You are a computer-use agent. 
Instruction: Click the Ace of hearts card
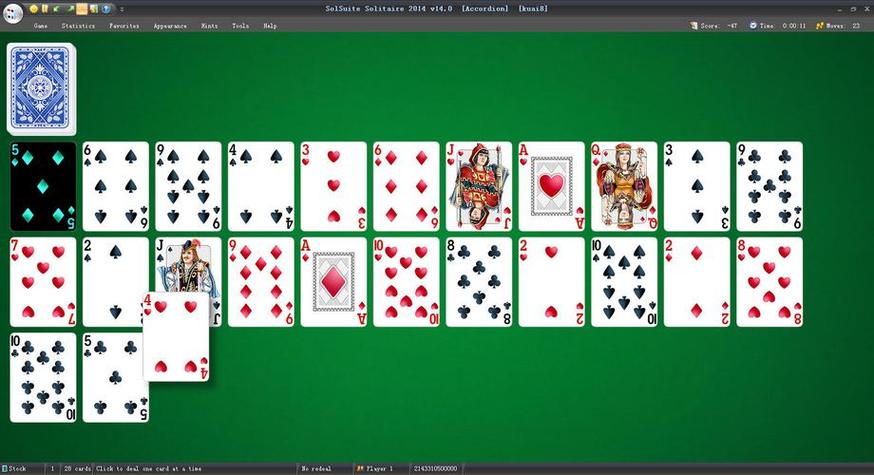pos(551,186)
